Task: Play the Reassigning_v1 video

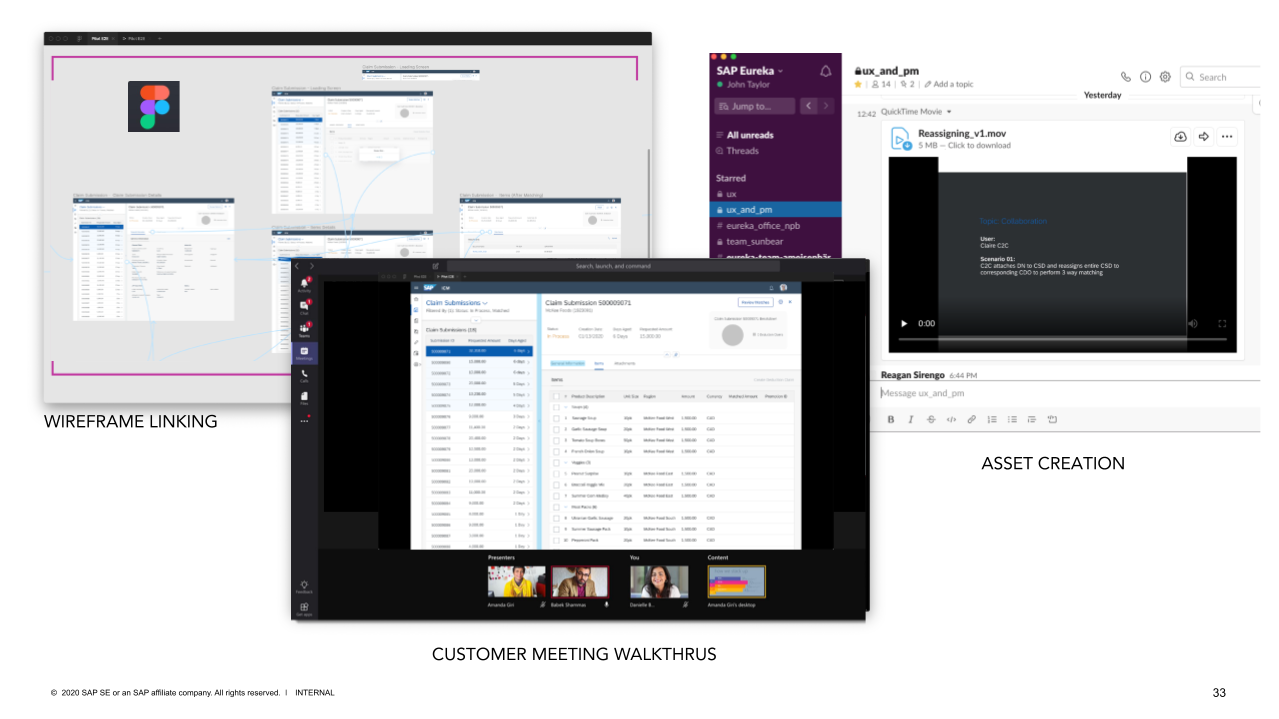Action: (x=905, y=324)
